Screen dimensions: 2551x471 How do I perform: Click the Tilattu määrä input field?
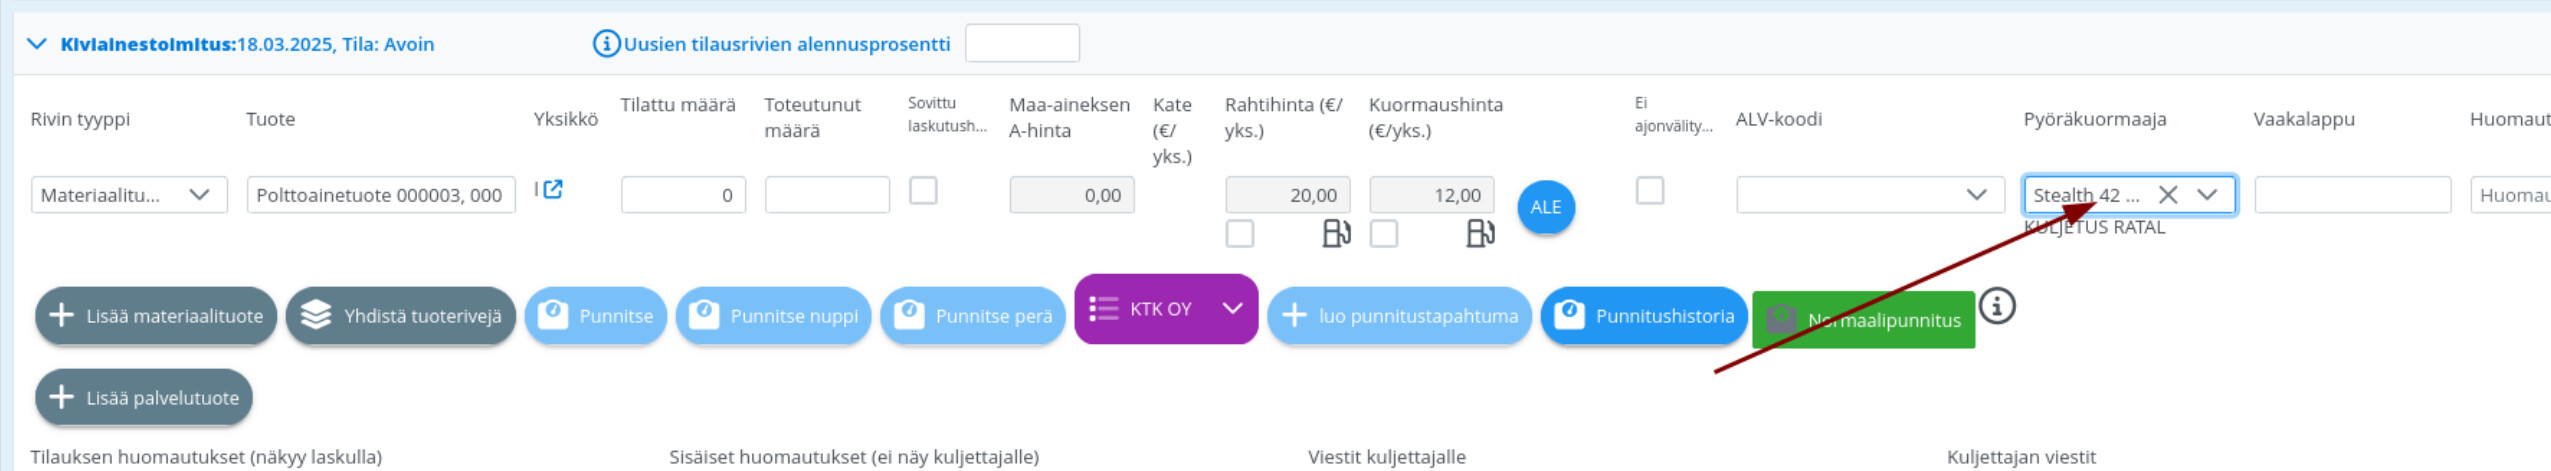pos(683,195)
